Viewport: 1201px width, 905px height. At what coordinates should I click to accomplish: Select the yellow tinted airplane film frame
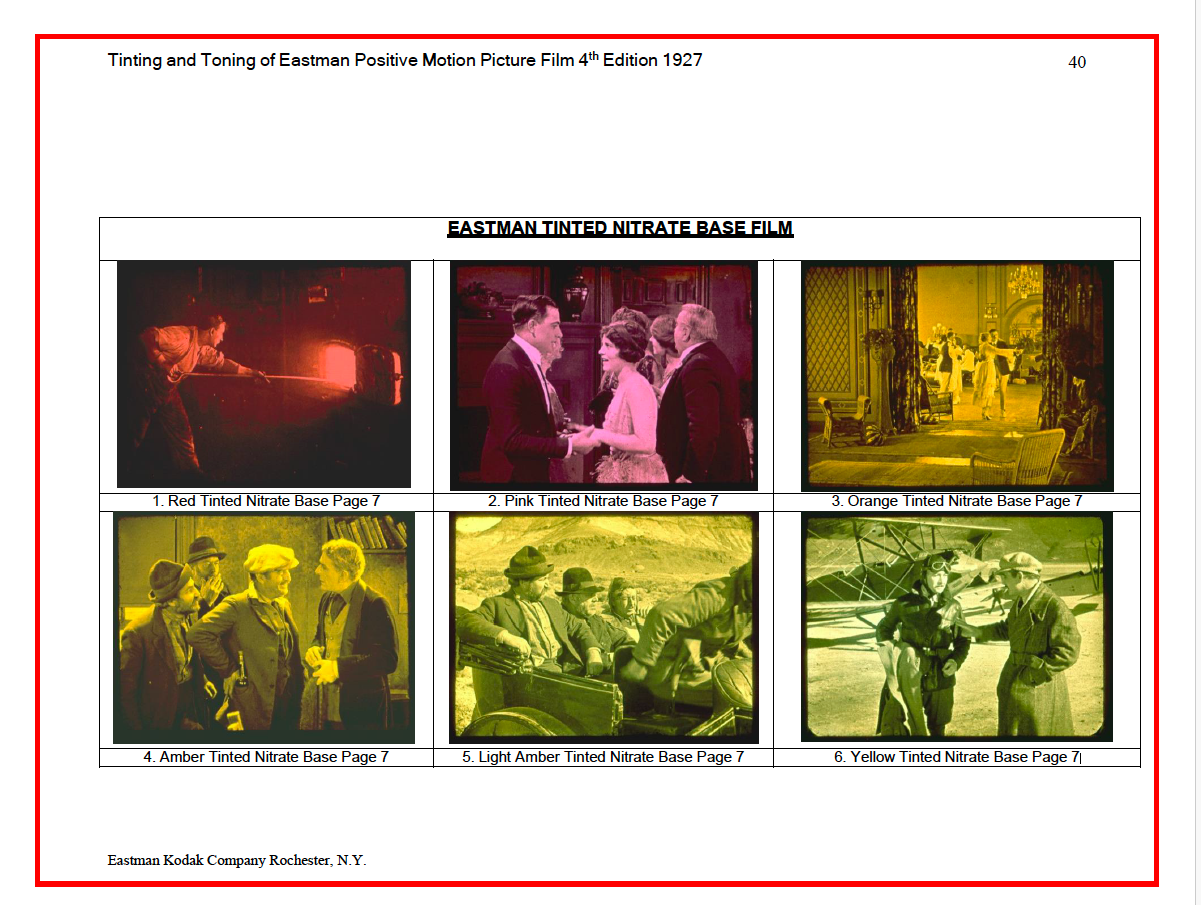[x=957, y=627]
